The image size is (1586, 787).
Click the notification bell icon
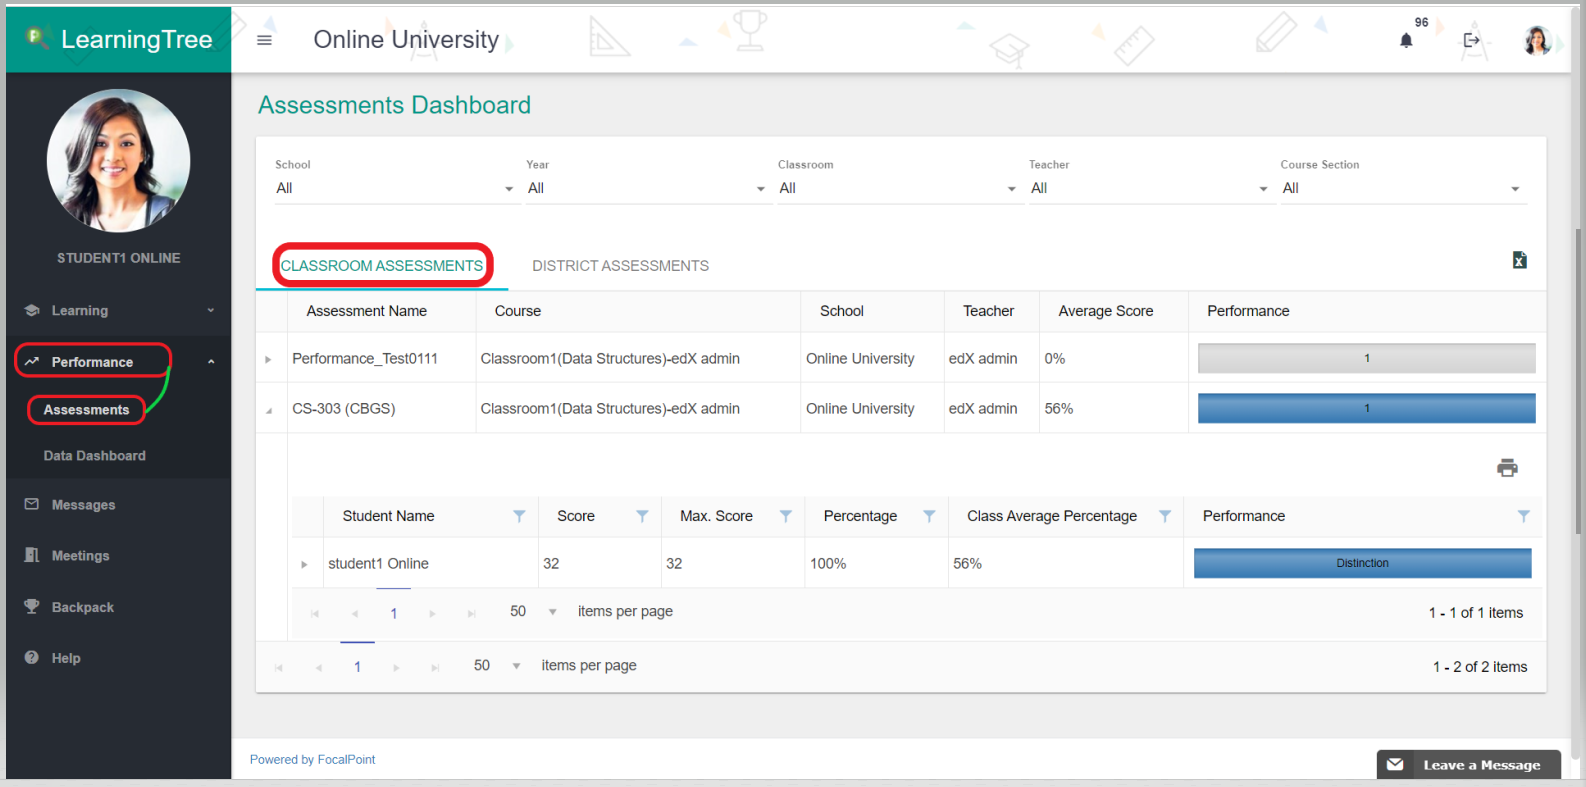click(x=1406, y=41)
